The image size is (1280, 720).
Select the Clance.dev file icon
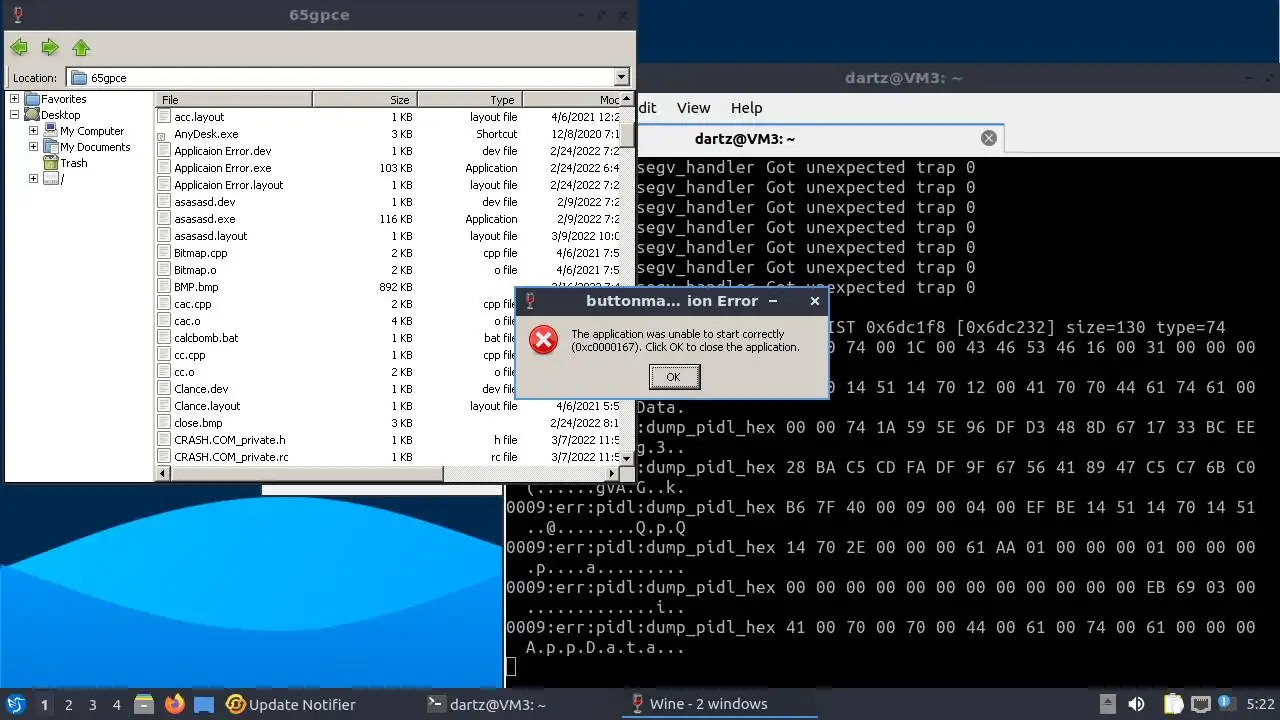pyautogui.click(x=164, y=389)
